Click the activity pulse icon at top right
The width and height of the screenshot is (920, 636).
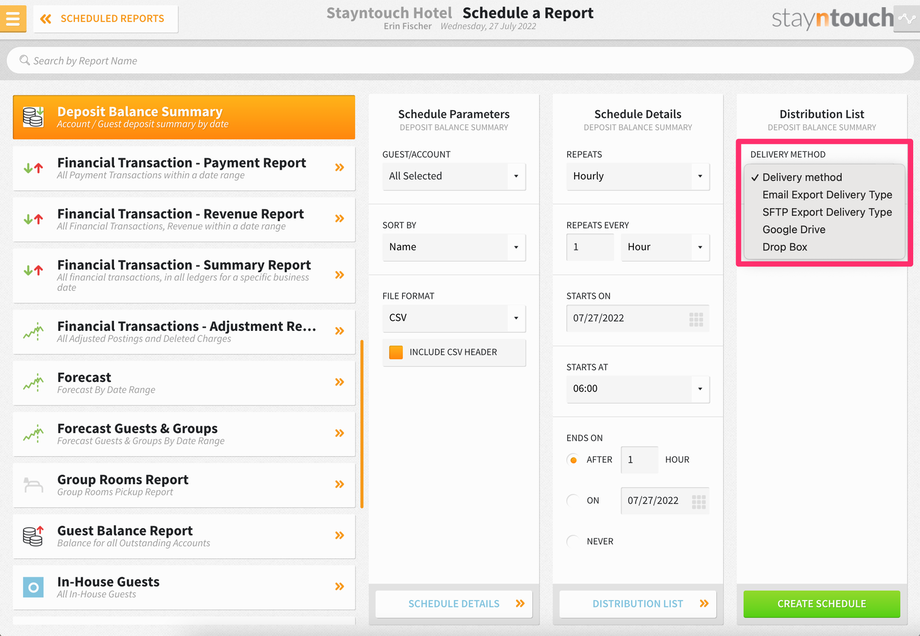(907, 19)
